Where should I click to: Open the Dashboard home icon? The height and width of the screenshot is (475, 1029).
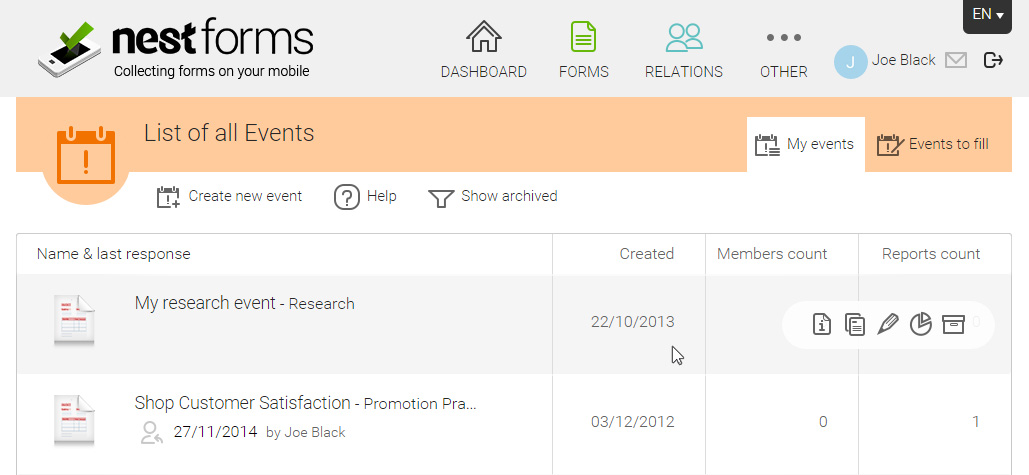[x=484, y=37]
